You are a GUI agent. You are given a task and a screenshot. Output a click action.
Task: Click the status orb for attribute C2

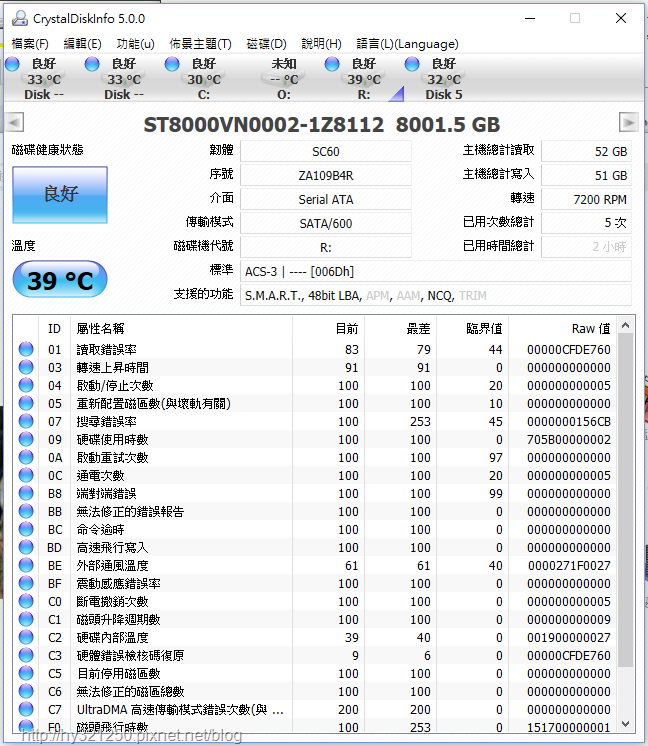point(26,638)
